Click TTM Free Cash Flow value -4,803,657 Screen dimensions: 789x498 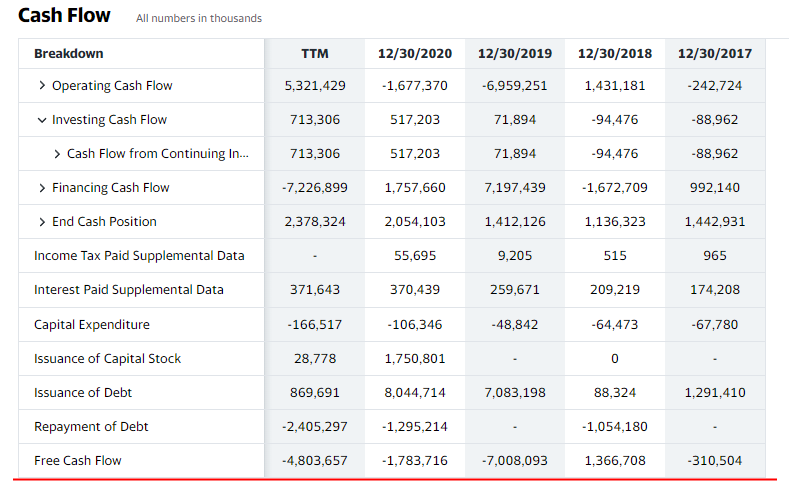pyautogui.click(x=315, y=460)
